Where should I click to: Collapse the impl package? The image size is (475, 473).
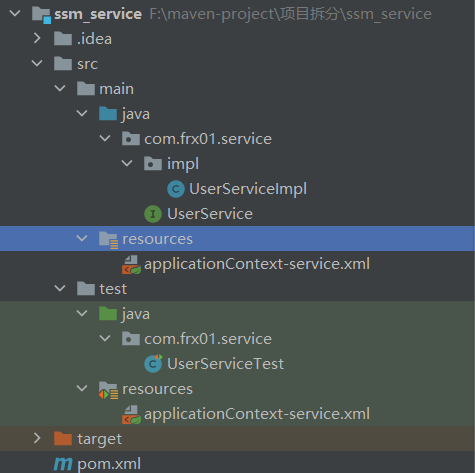[x=127, y=163]
